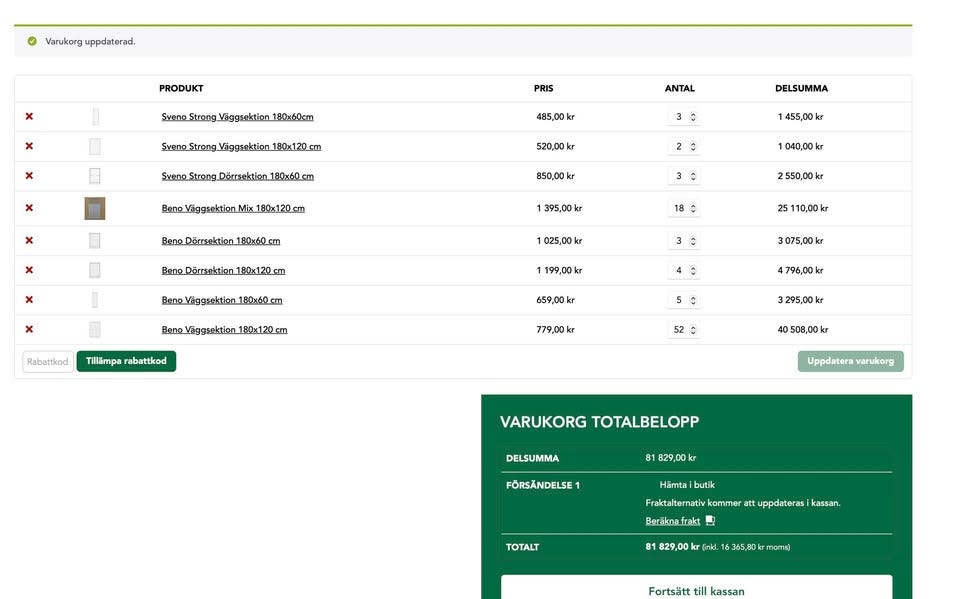Viewport: 960px width, 599px height.
Task: Select the Hämta i butik shipping option
Action: tap(687, 484)
